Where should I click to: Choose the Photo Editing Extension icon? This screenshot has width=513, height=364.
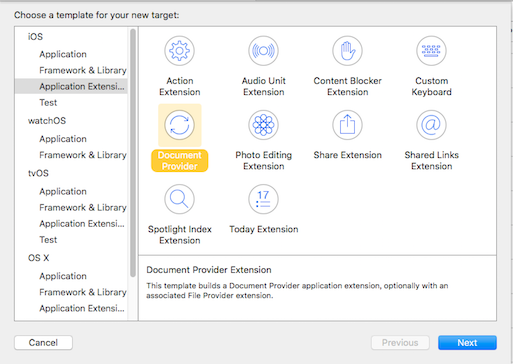tap(263, 125)
